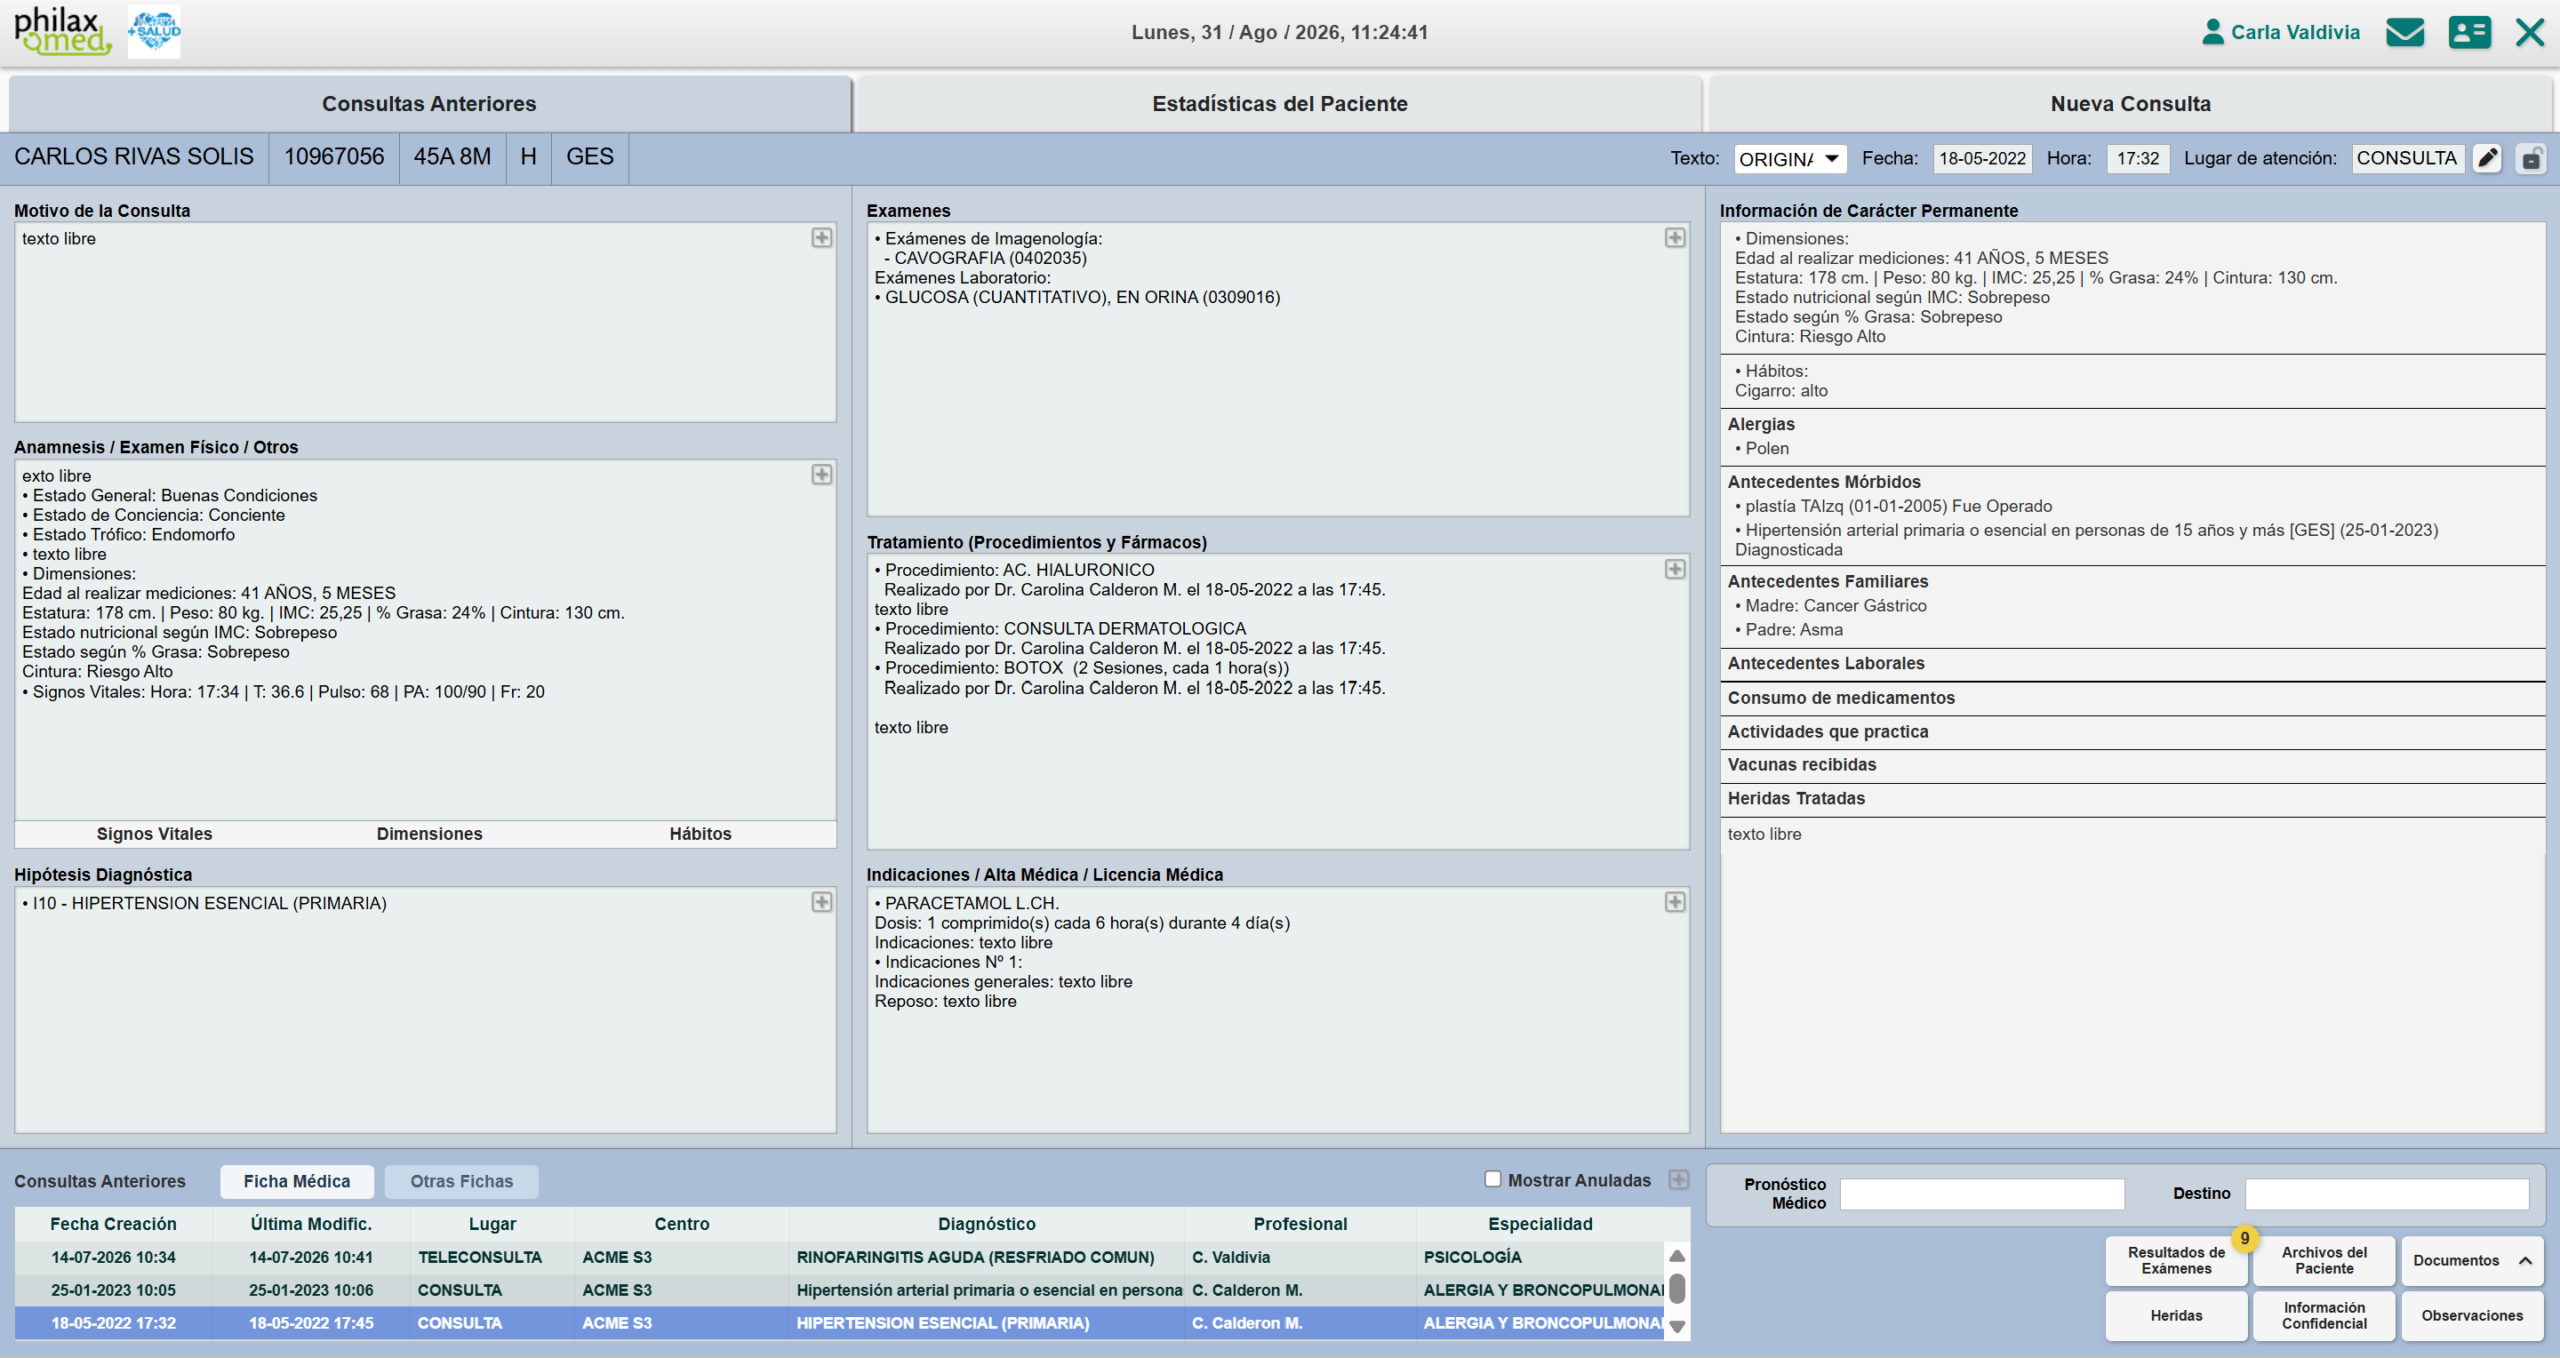This screenshot has width=2560, height=1358.
Task: Close the application with the X icon
Action: [x=2530, y=32]
